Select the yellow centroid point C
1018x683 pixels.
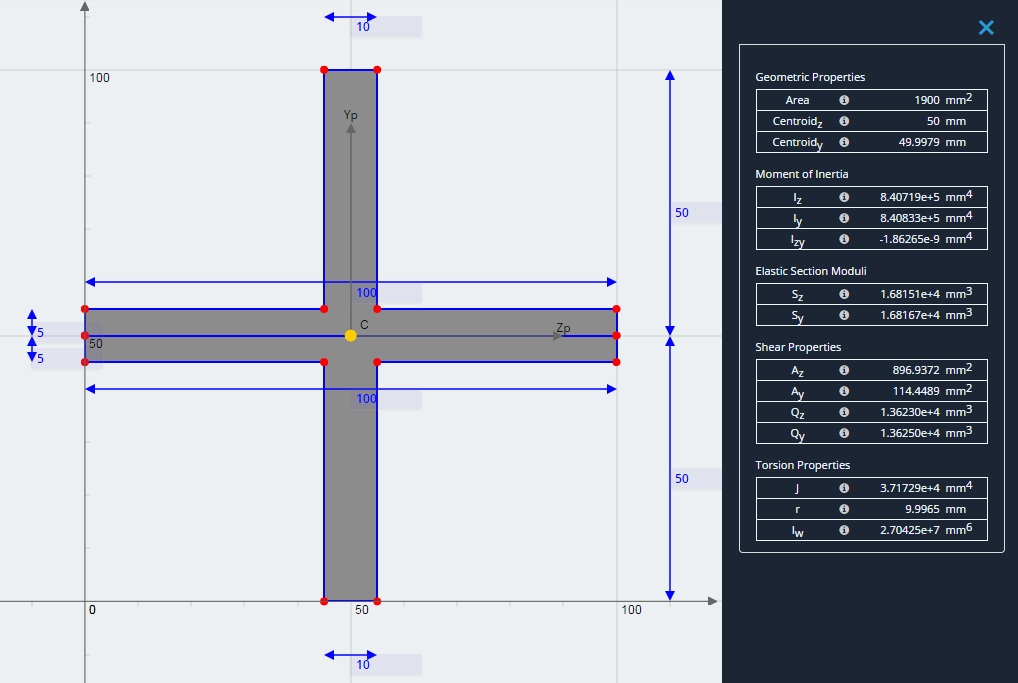[351, 336]
